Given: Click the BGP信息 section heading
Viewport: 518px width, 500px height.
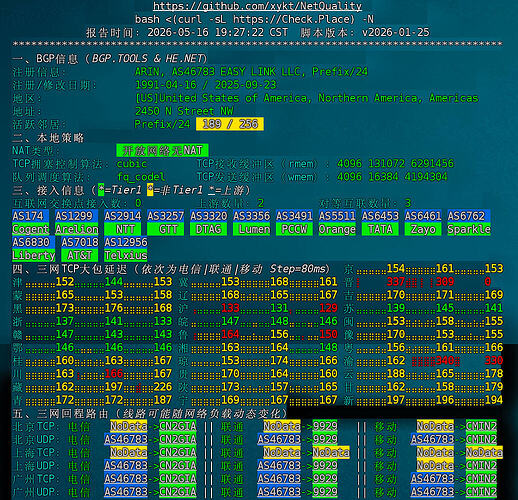Looking at the screenshot, I should [110, 59].
